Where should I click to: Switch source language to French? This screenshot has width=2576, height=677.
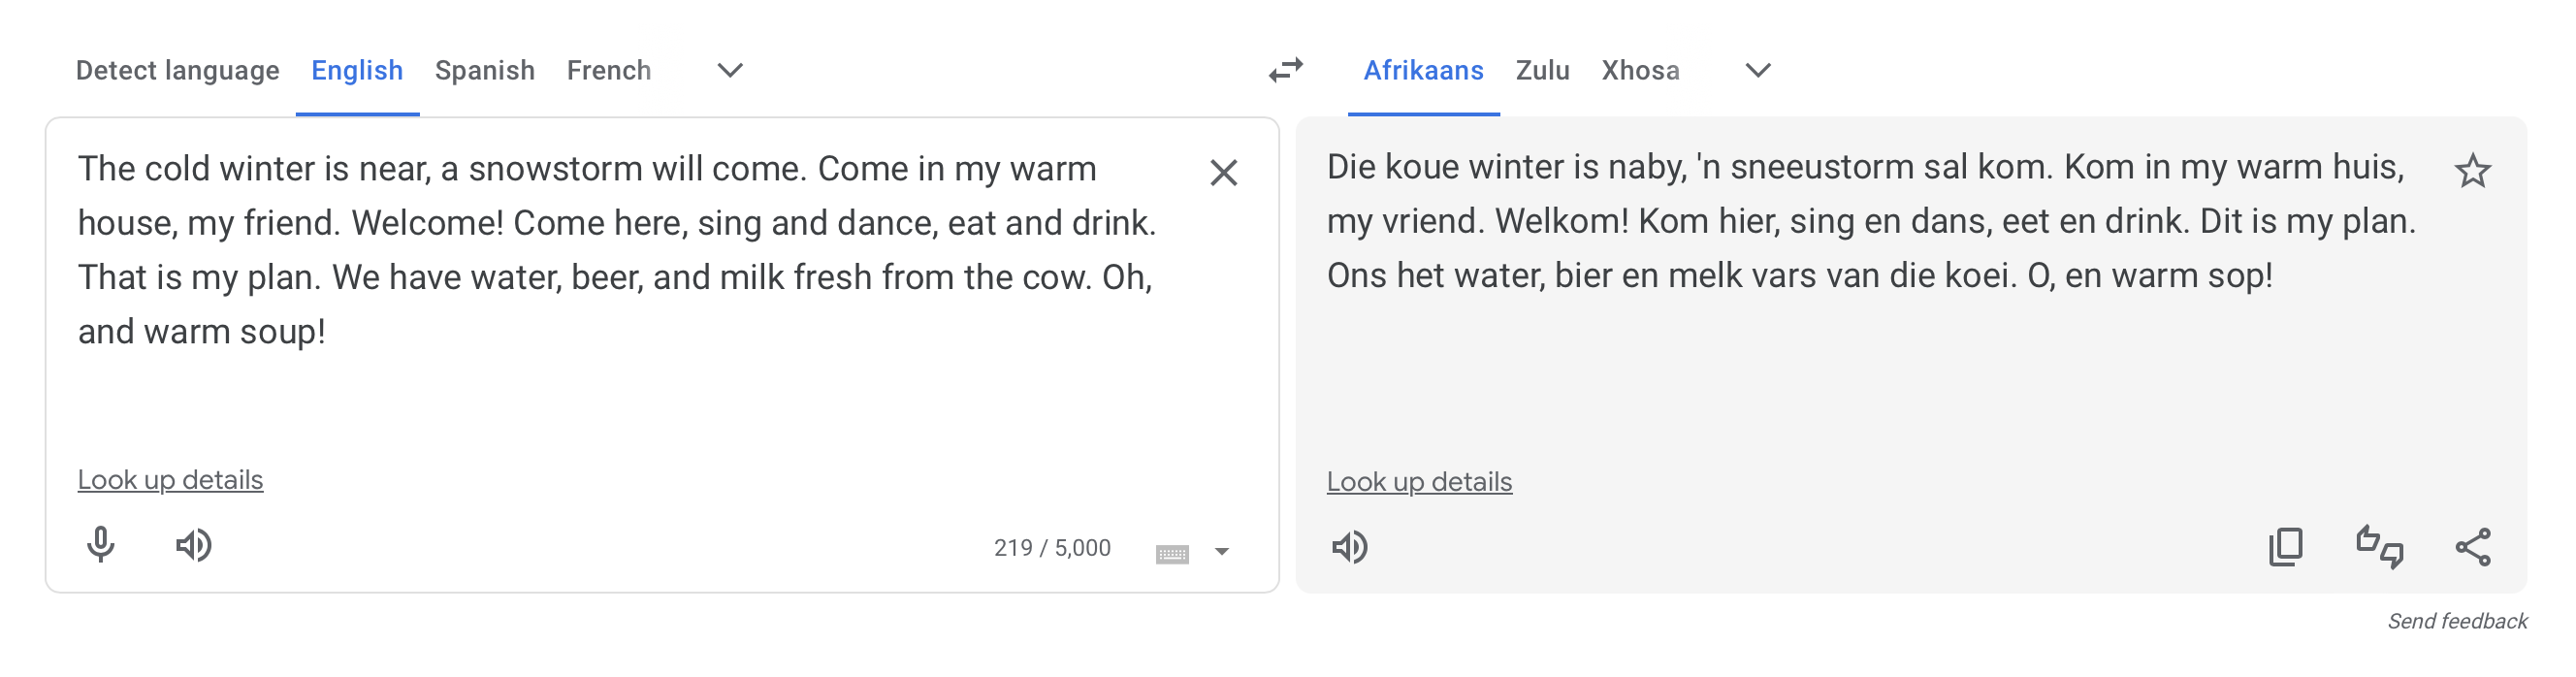608,70
